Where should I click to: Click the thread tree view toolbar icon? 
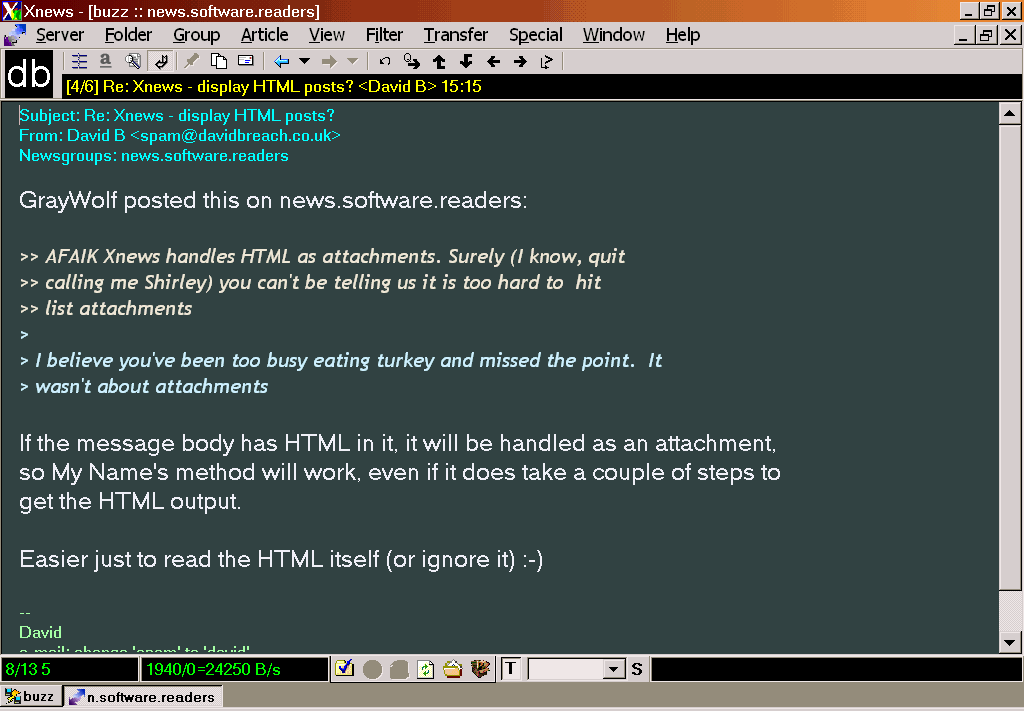(80, 61)
